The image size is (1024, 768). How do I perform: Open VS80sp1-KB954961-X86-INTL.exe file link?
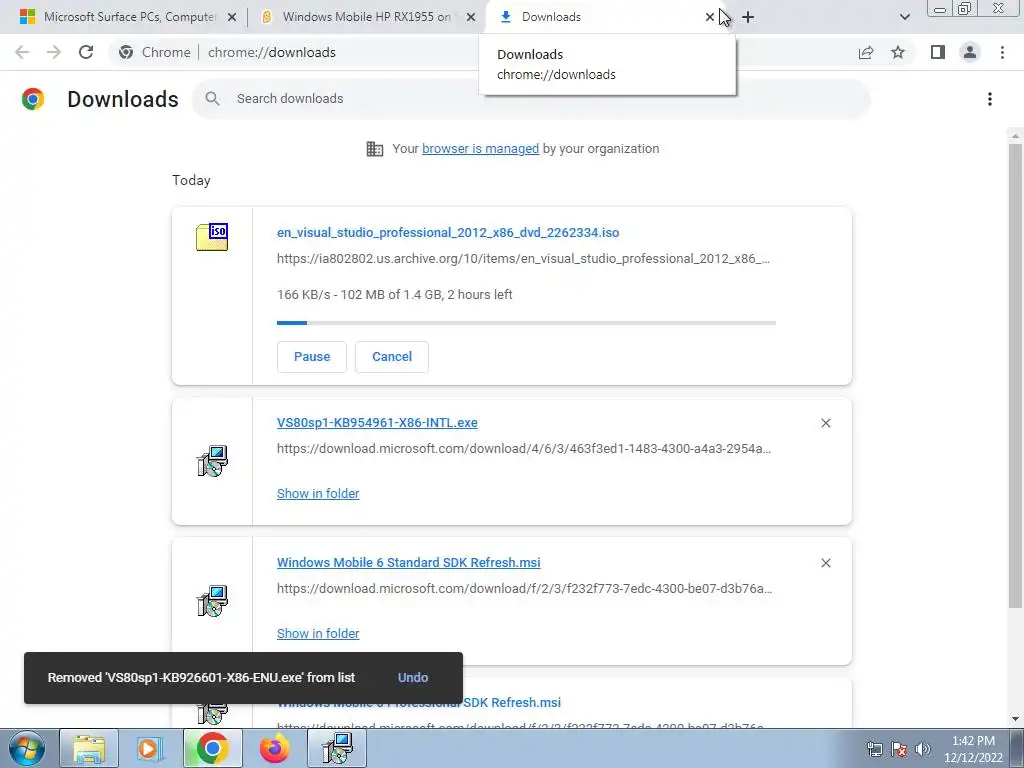[377, 423]
